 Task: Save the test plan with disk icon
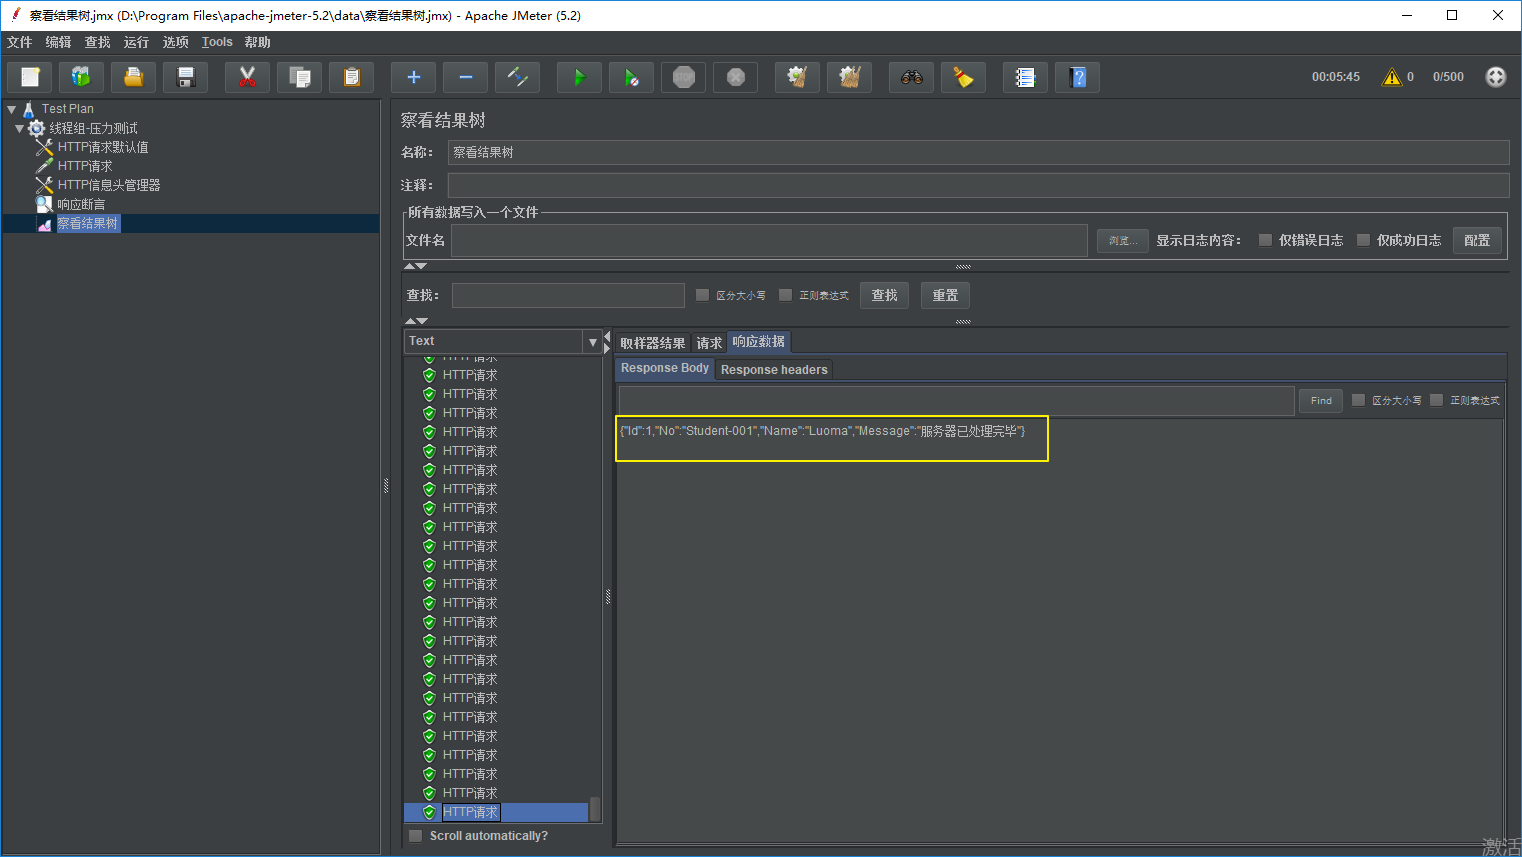[185, 77]
